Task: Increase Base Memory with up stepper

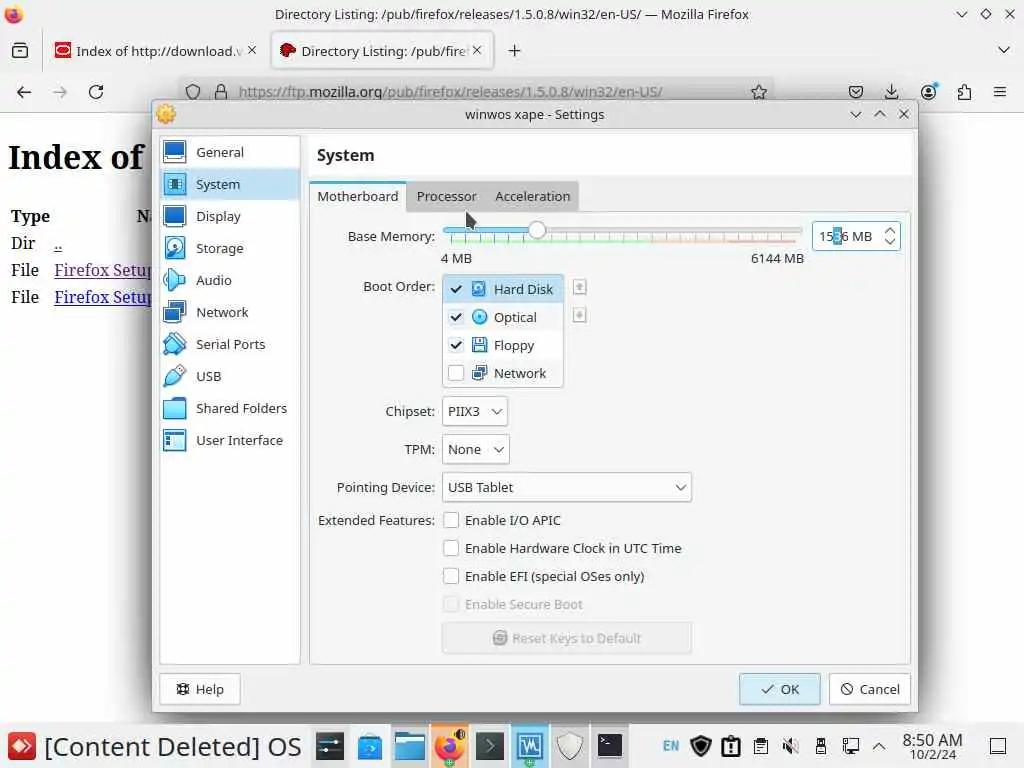Action: tap(889, 231)
